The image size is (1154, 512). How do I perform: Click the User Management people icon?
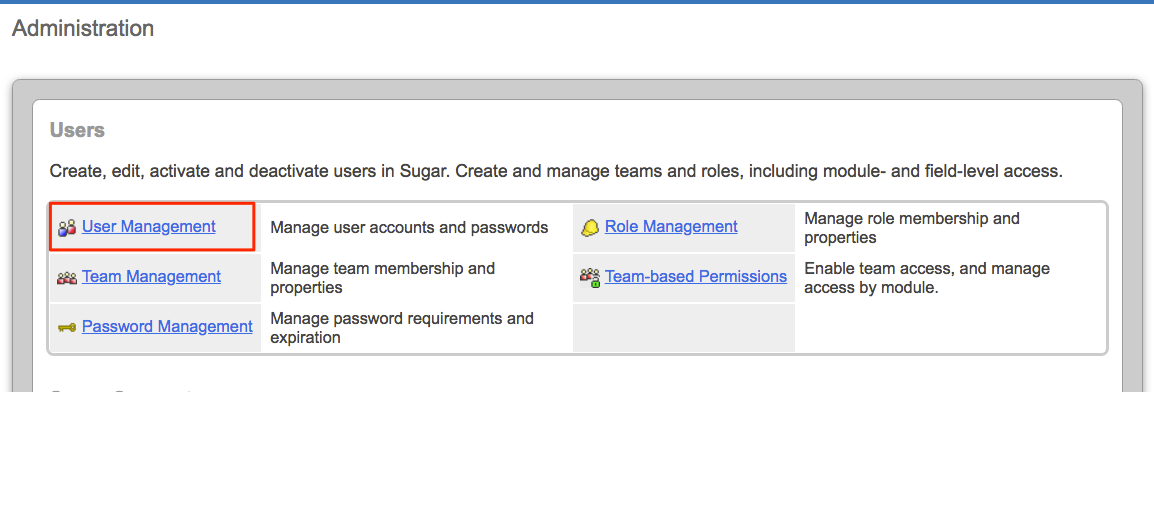point(67,228)
